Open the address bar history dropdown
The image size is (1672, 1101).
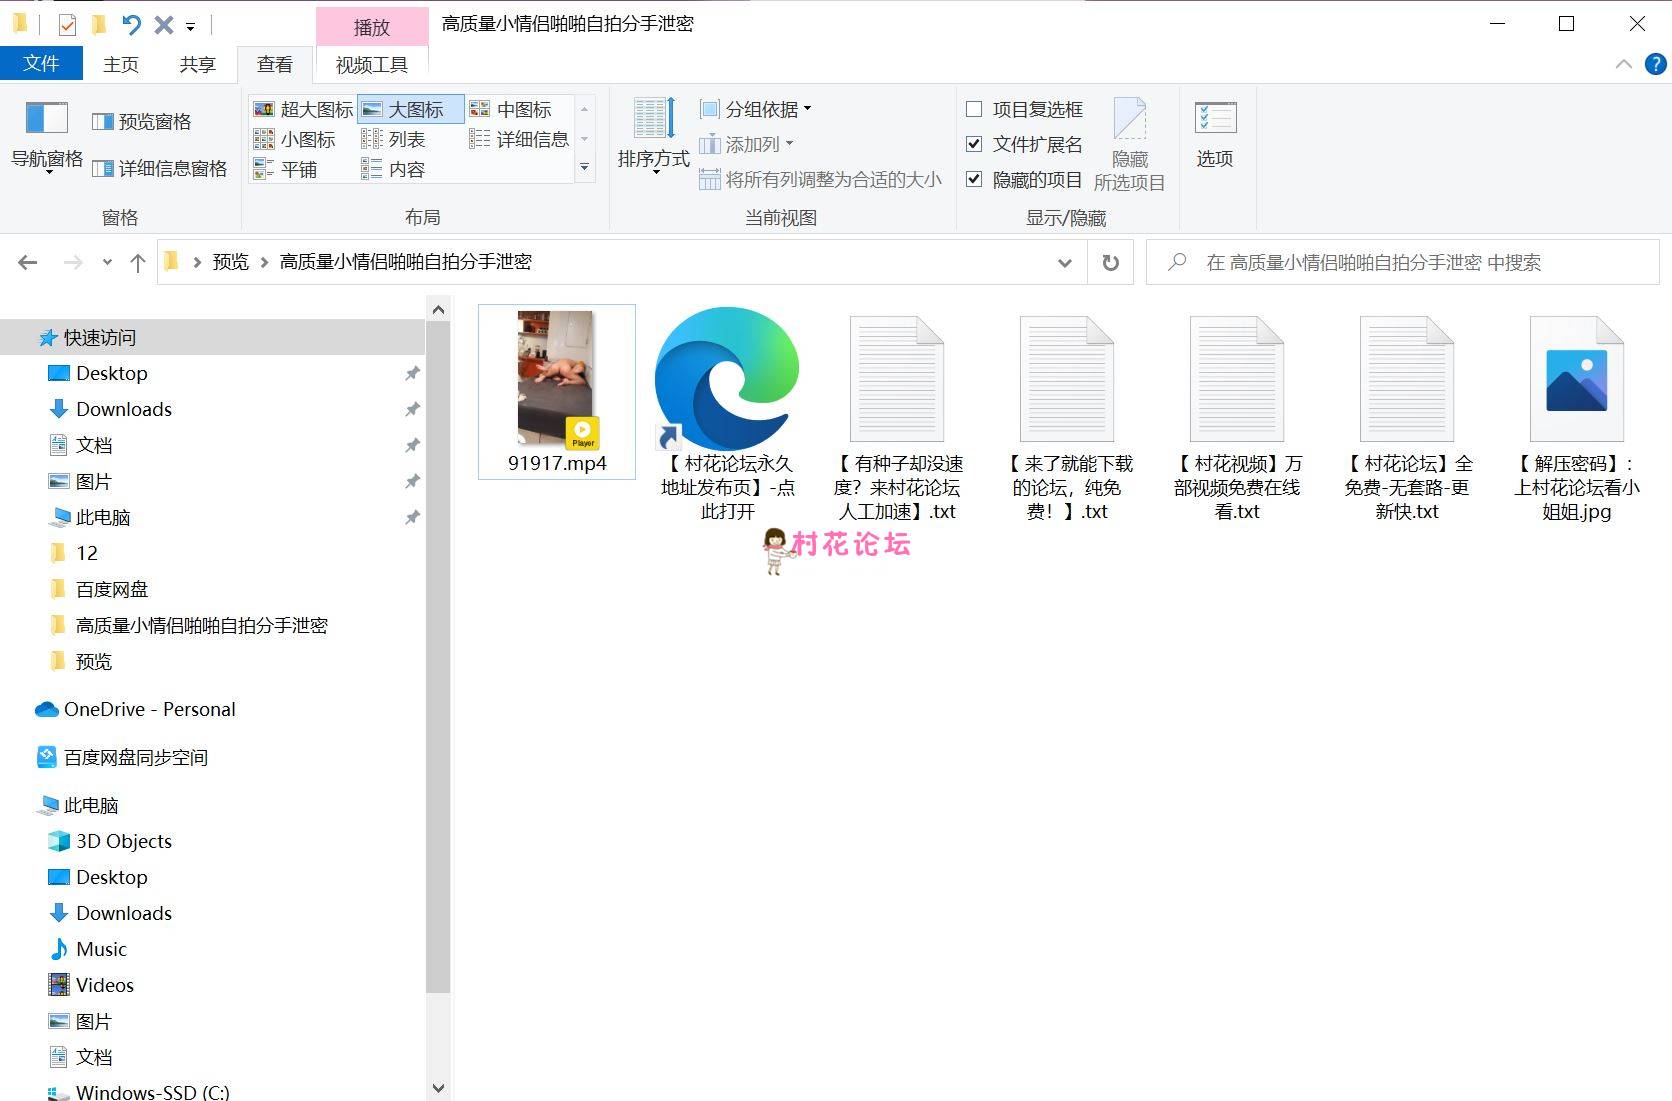pyautogui.click(x=1064, y=262)
